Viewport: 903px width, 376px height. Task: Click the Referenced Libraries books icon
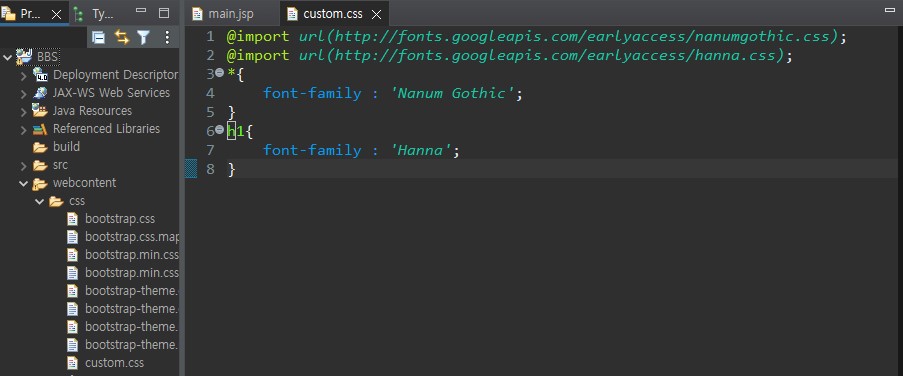click(40, 129)
